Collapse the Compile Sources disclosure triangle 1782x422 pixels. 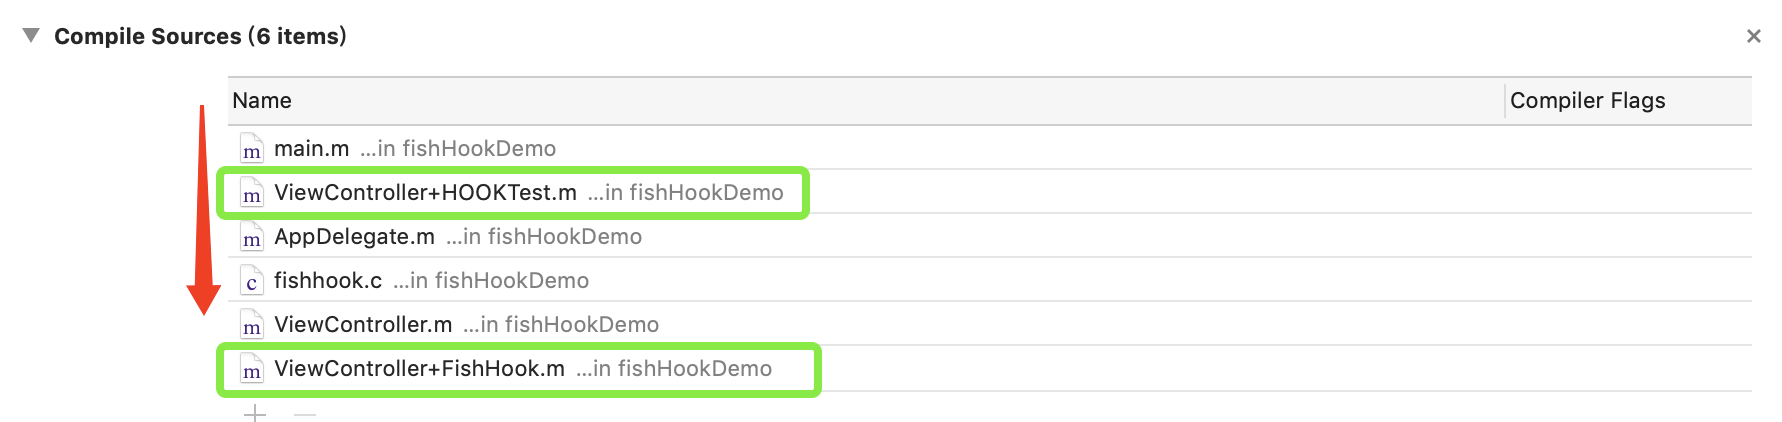(31, 36)
